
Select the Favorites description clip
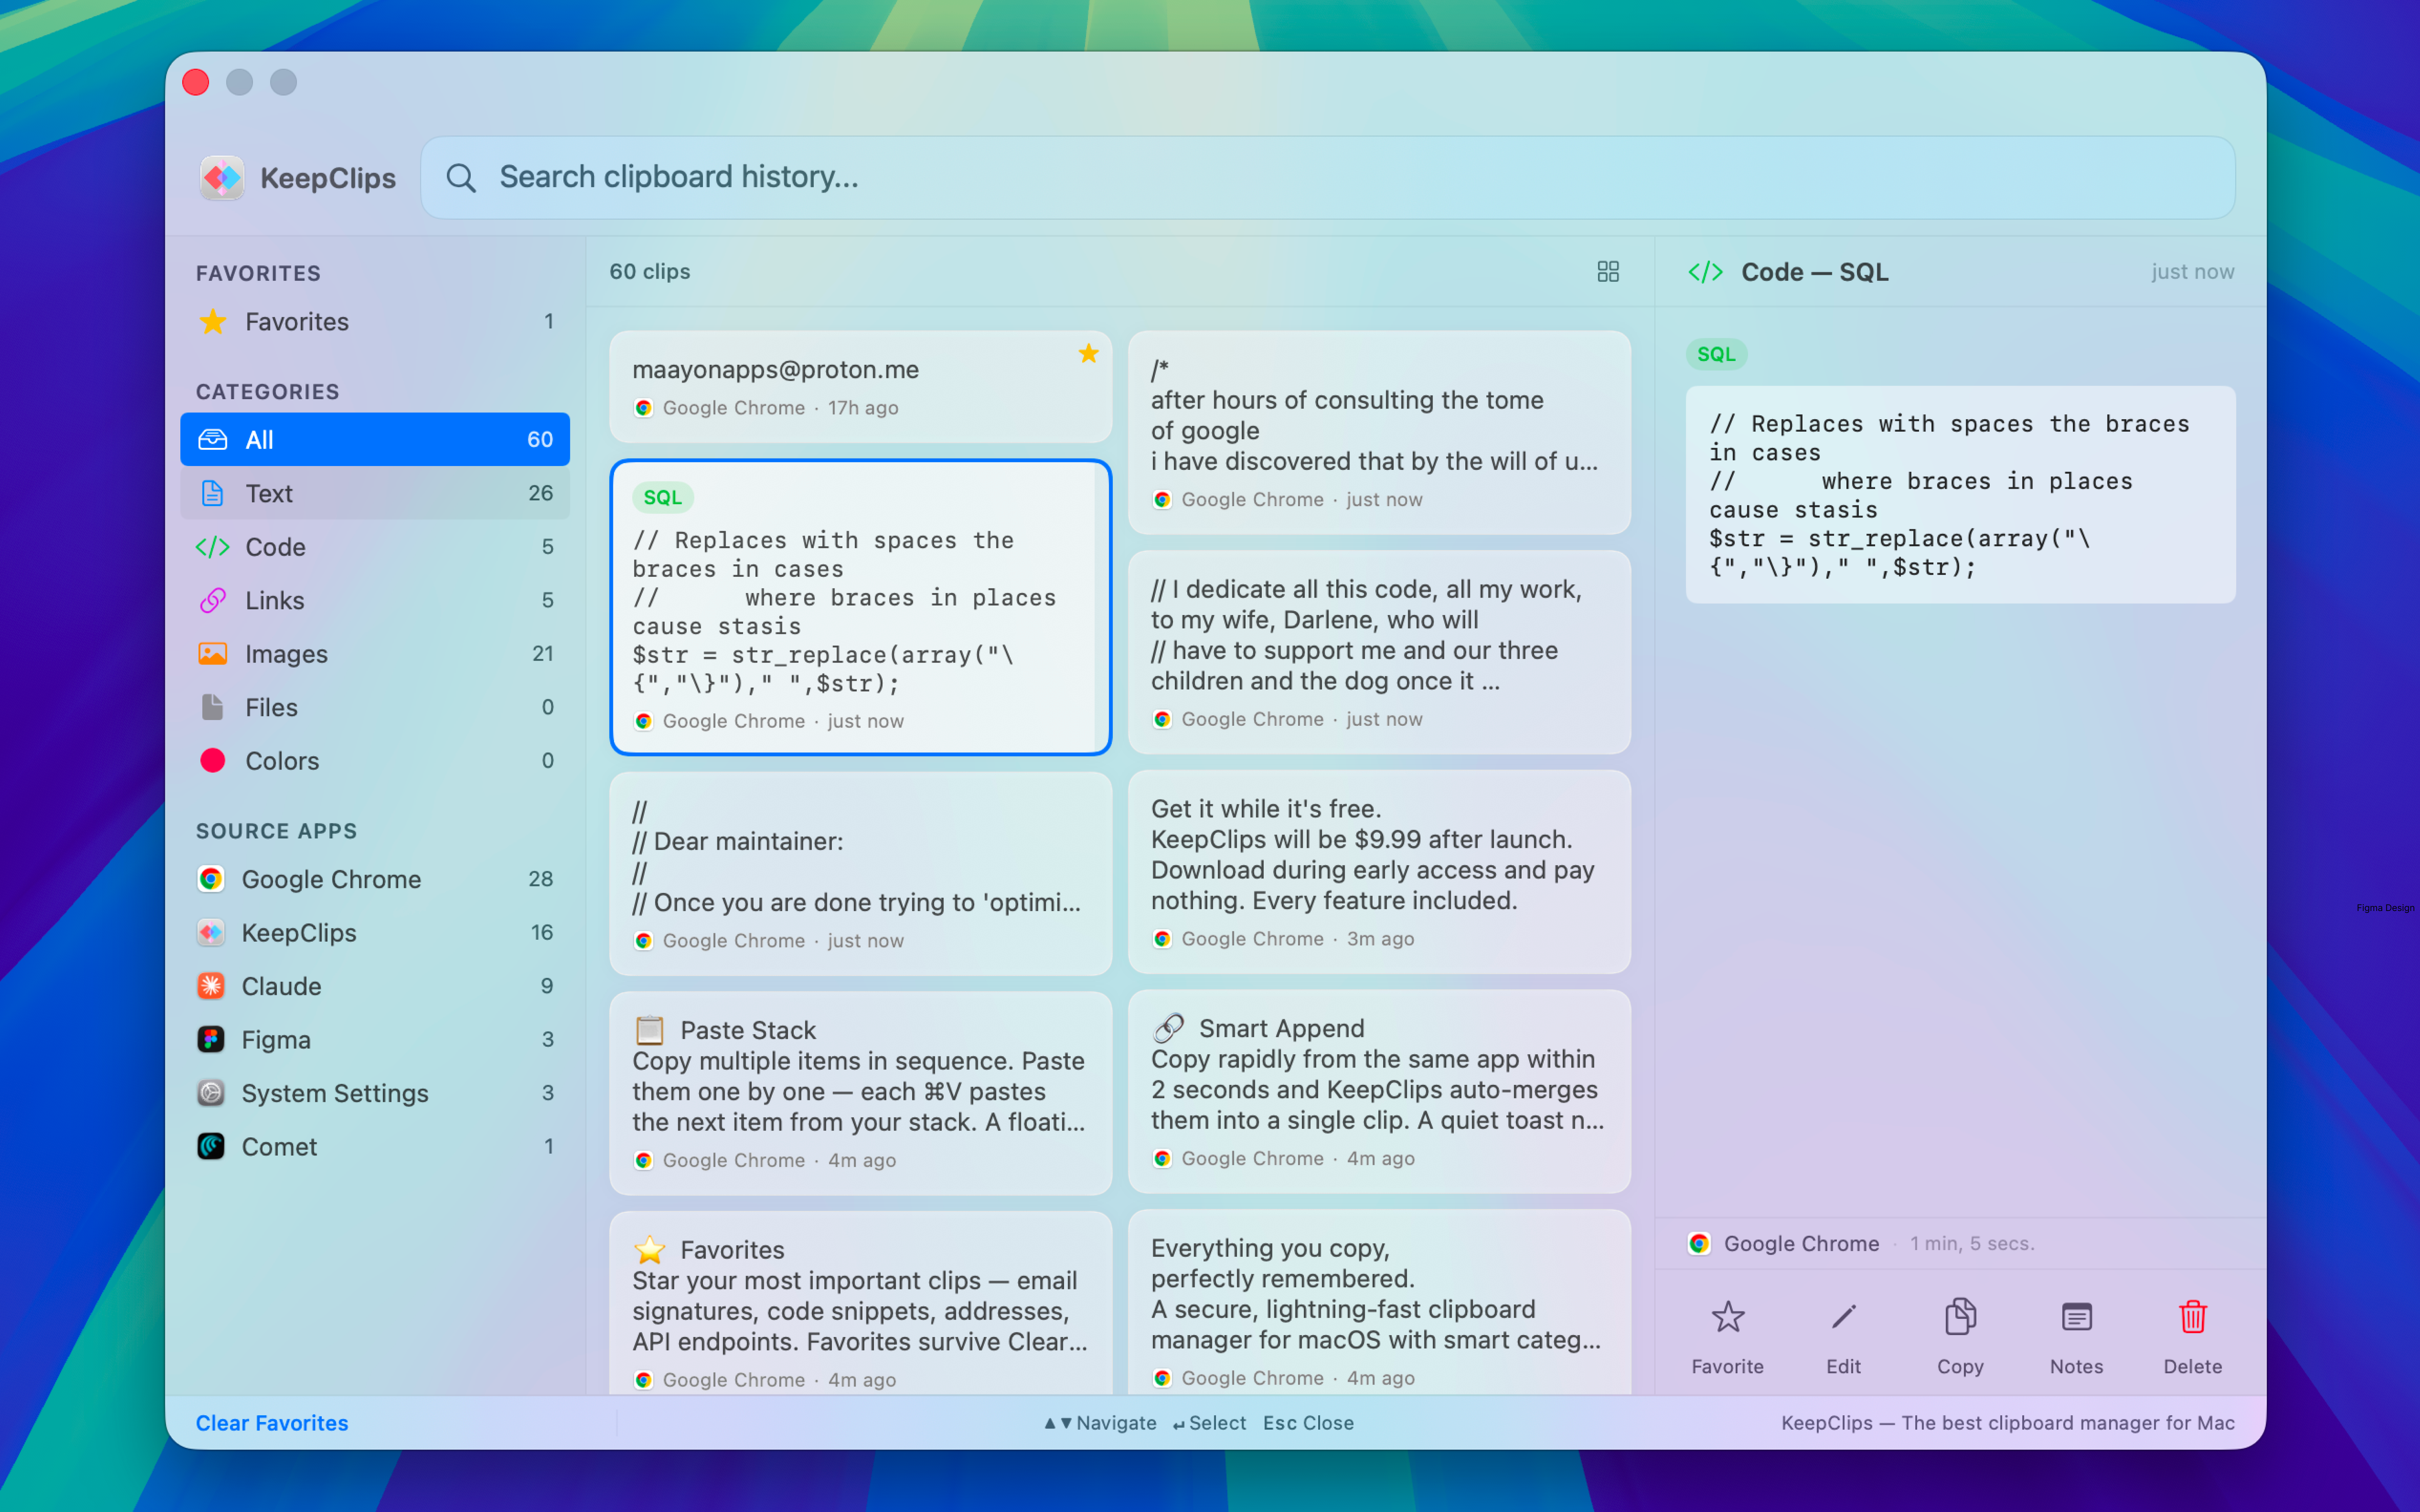click(861, 1303)
